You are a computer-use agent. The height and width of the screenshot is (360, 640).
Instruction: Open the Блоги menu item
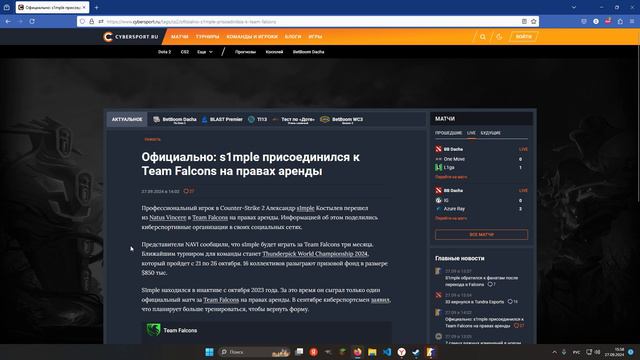293,37
